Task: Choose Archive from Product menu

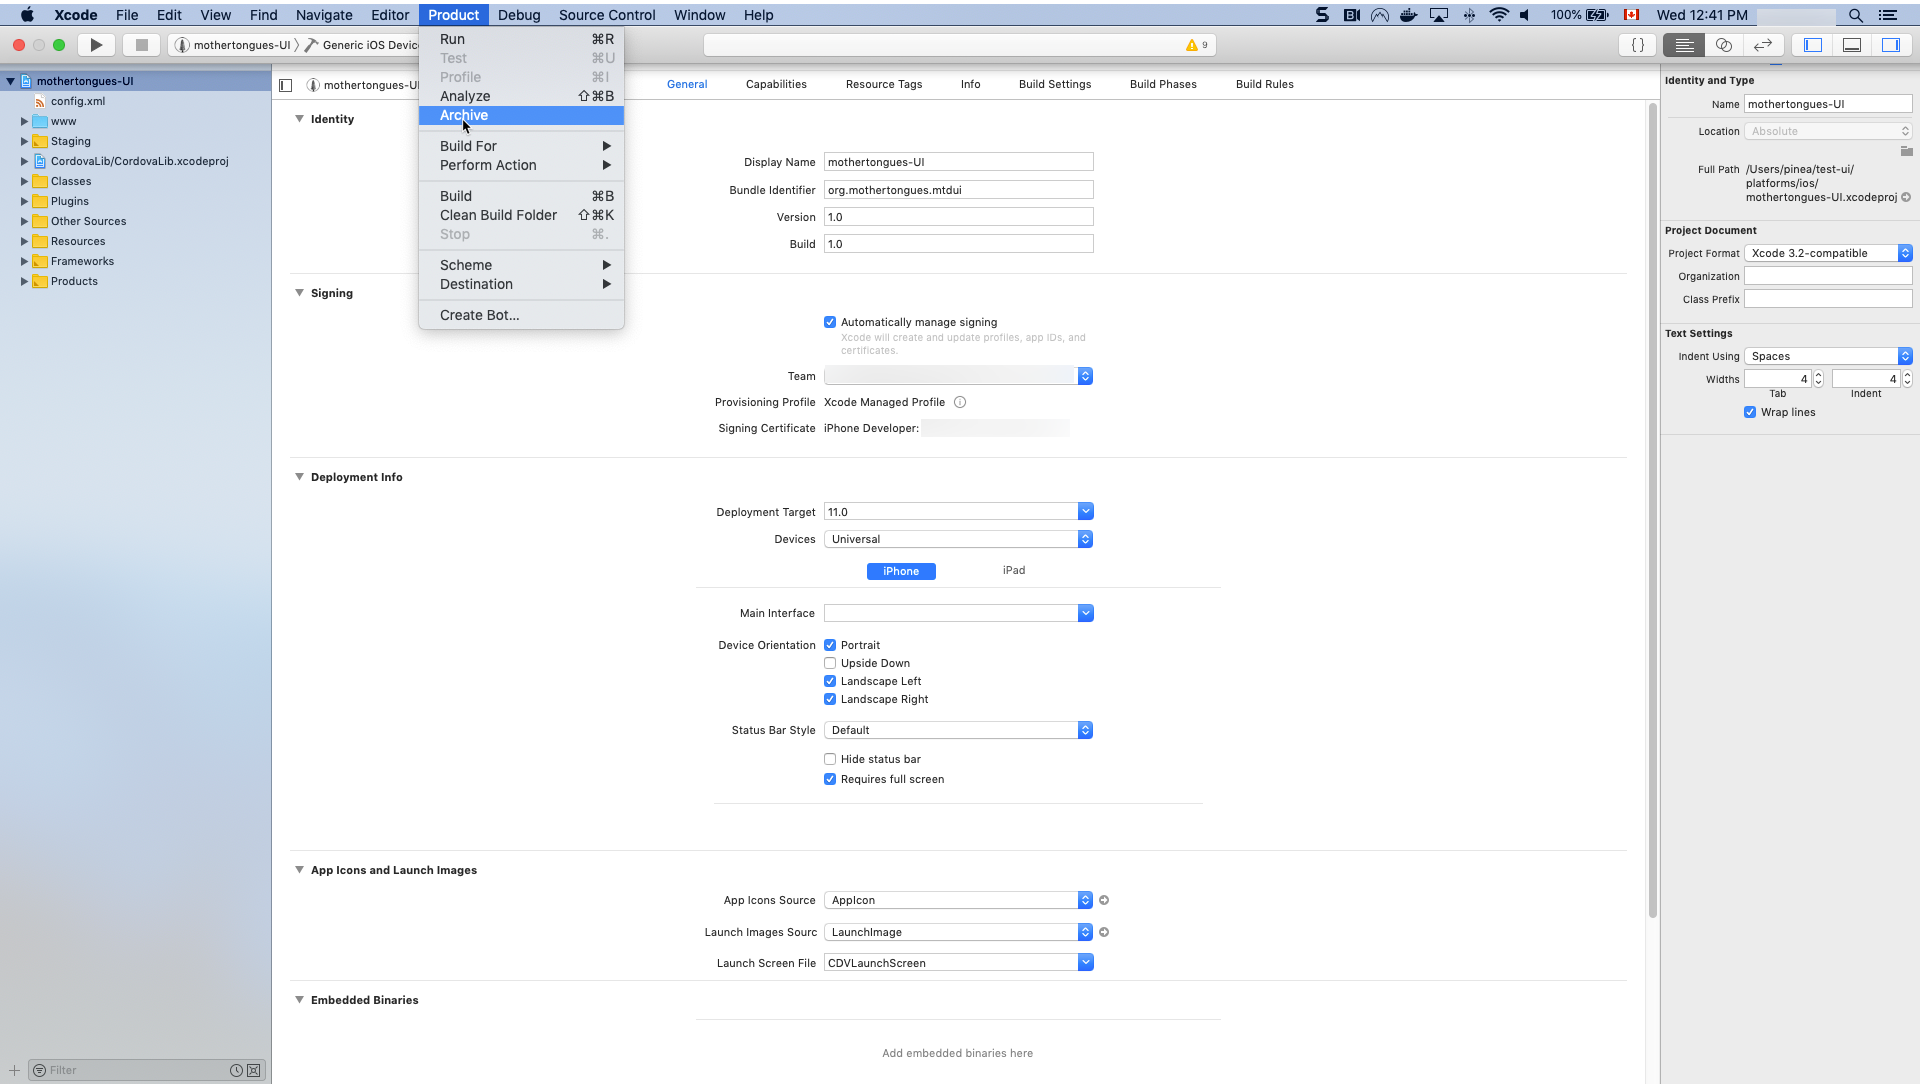Action: click(x=521, y=115)
